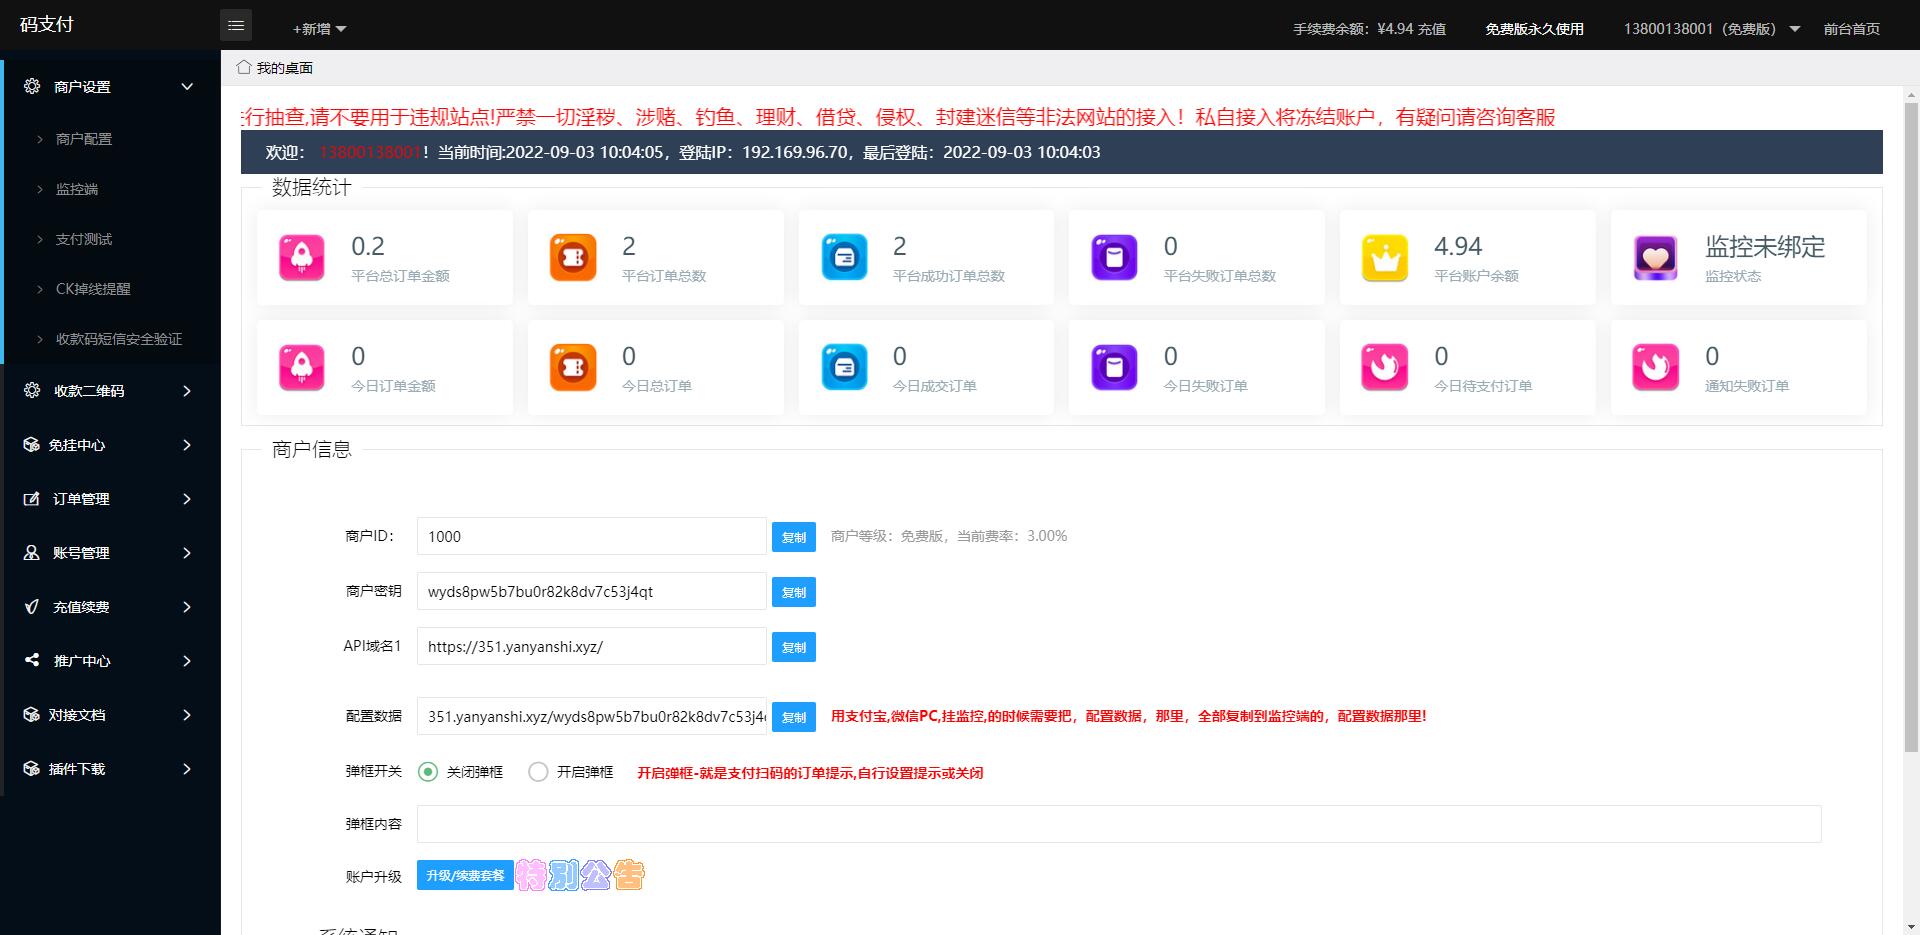Click the 升级/续费套餐 button

click(x=465, y=876)
